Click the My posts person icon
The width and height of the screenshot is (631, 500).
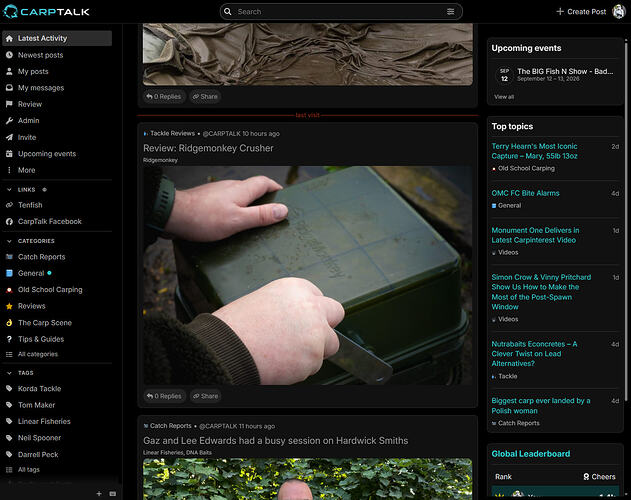click(9, 71)
